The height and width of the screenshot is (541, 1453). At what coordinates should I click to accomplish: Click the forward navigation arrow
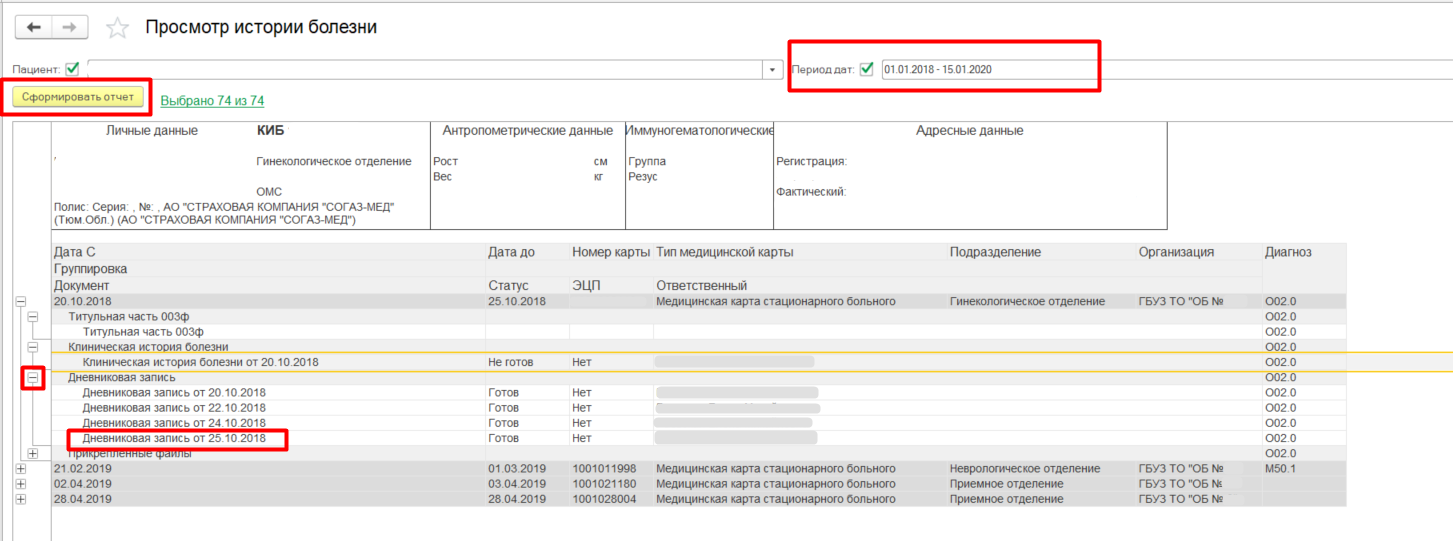point(69,28)
